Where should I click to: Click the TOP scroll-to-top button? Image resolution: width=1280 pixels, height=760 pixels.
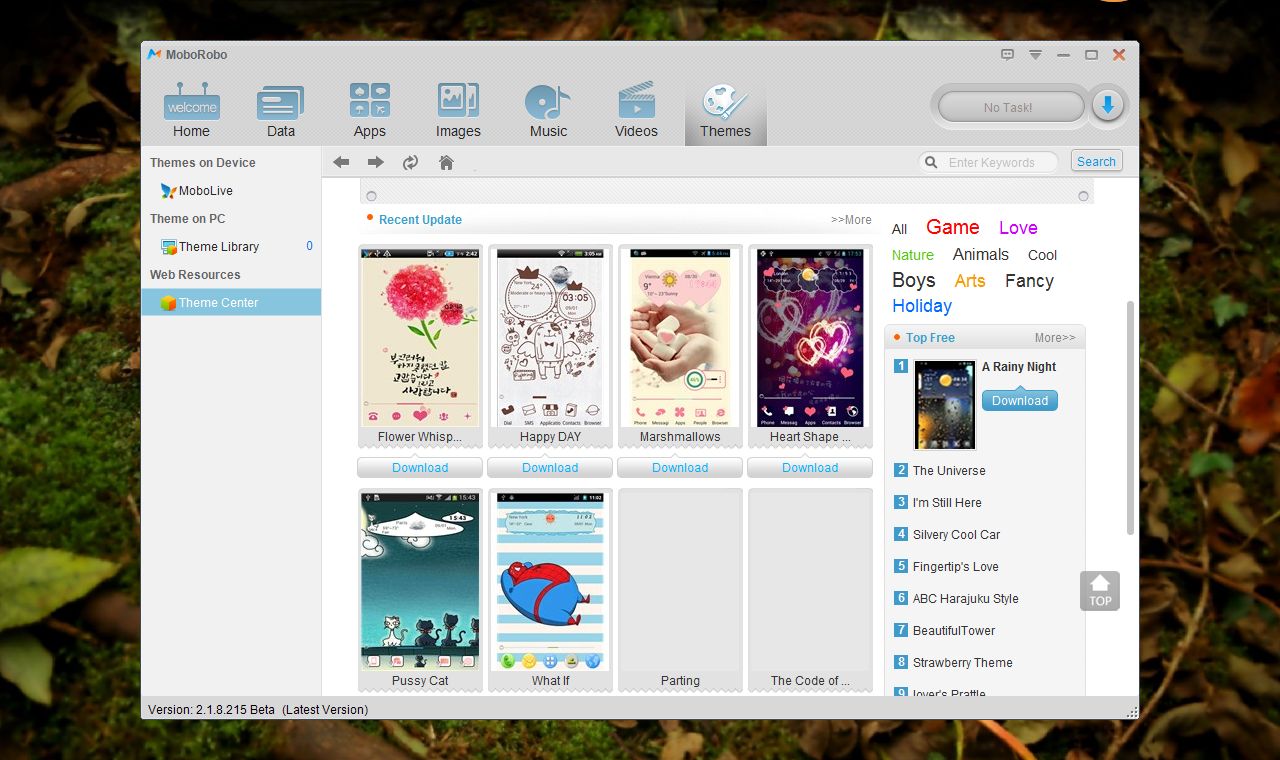pyautogui.click(x=1100, y=591)
